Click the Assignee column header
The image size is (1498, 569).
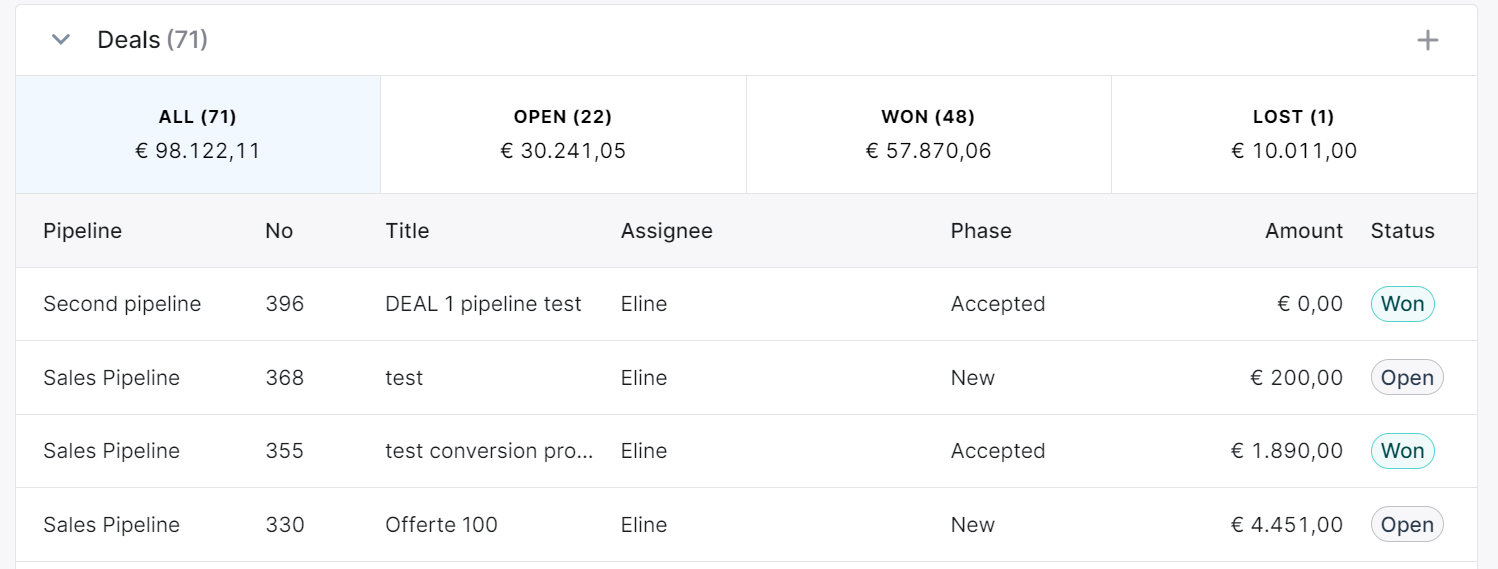click(667, 231)
